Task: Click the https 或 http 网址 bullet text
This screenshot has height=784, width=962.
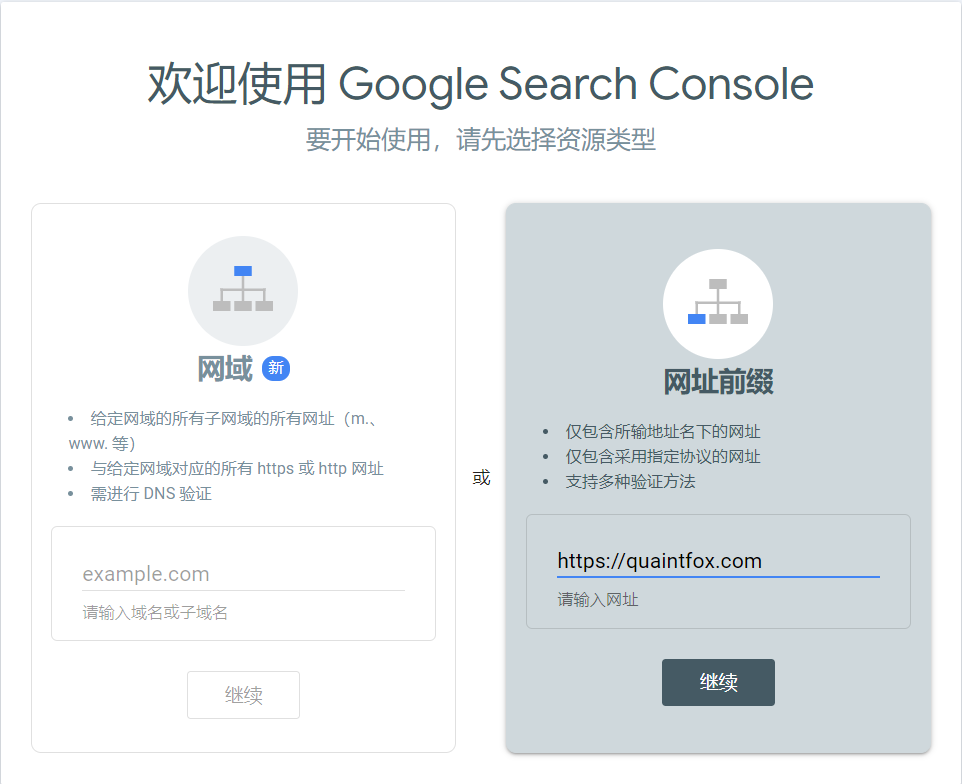Action: tap(237, 468)
